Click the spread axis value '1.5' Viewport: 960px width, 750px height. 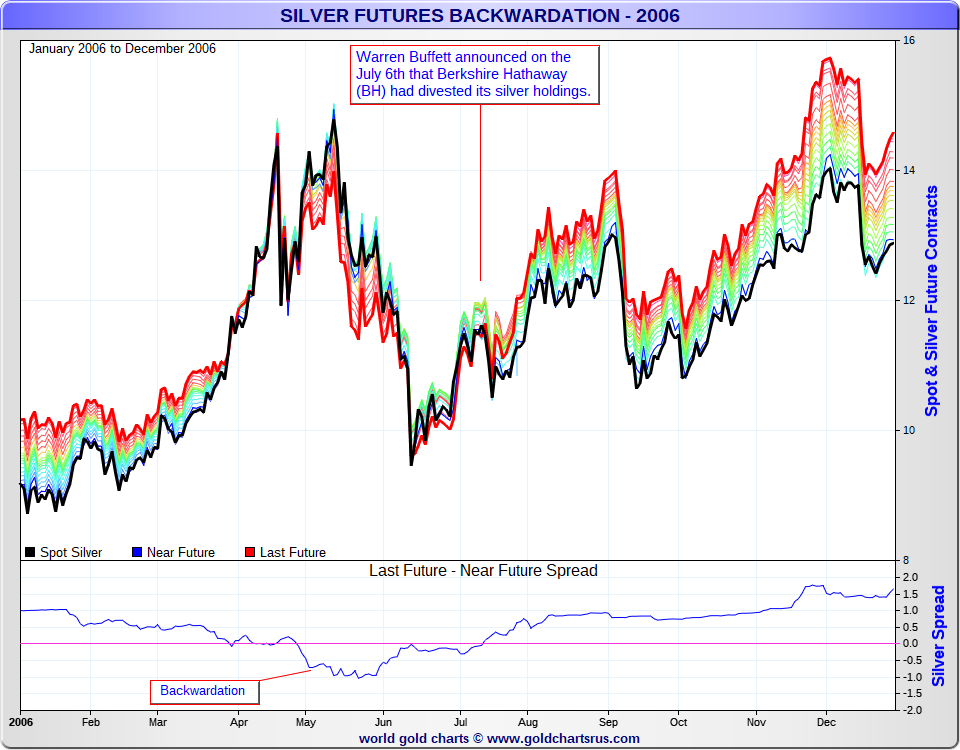(x=910, y=594)
